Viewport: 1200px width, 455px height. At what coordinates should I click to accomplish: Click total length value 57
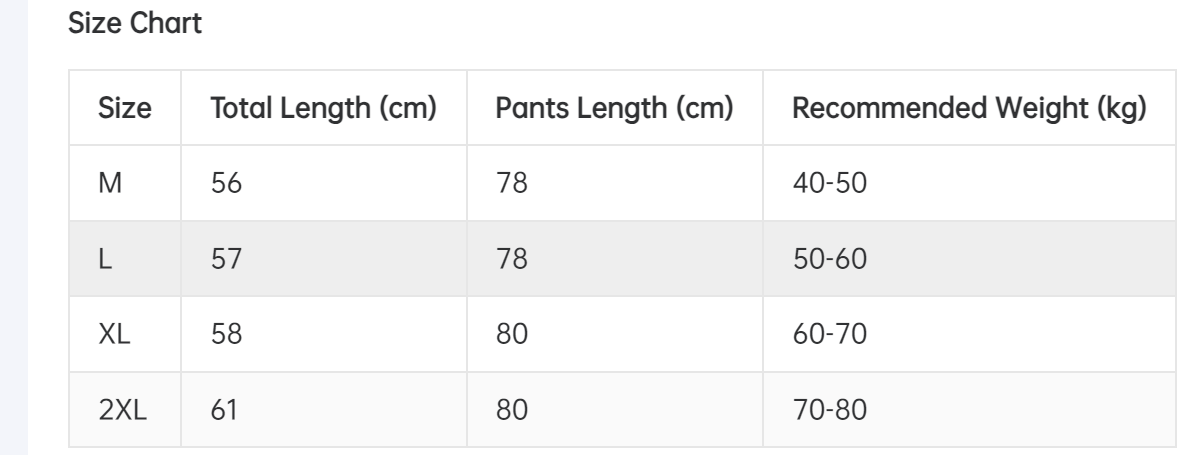[x=224, y=259]
